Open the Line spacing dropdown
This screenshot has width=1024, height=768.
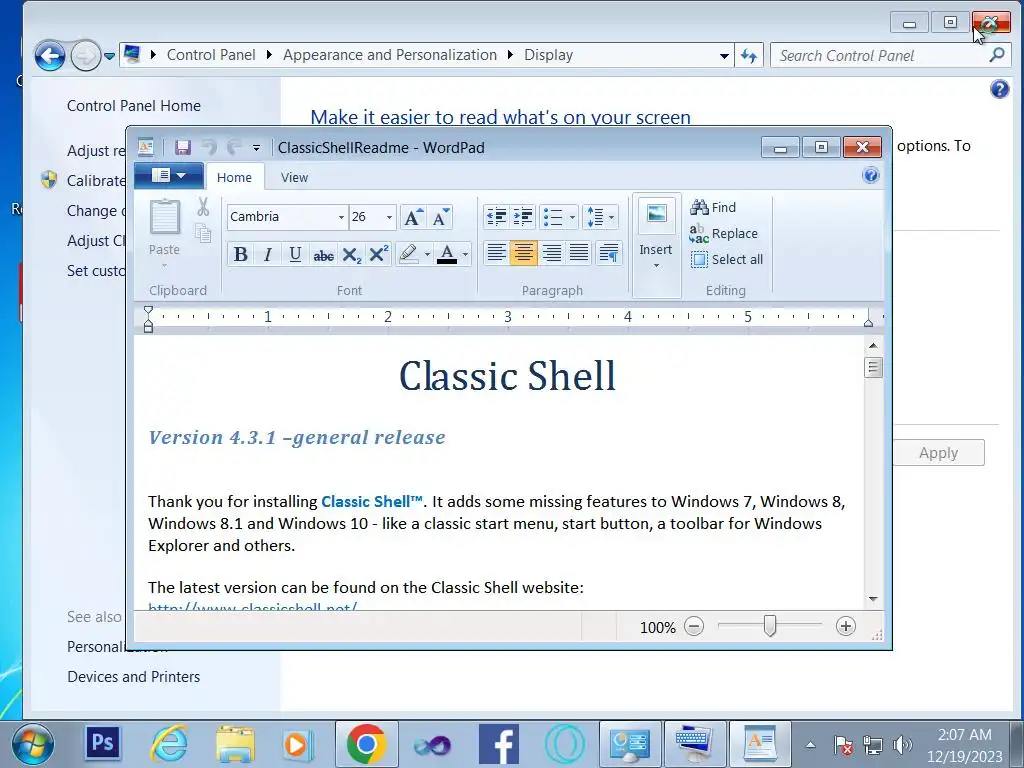pyautogui.click(x=600, y=217)
